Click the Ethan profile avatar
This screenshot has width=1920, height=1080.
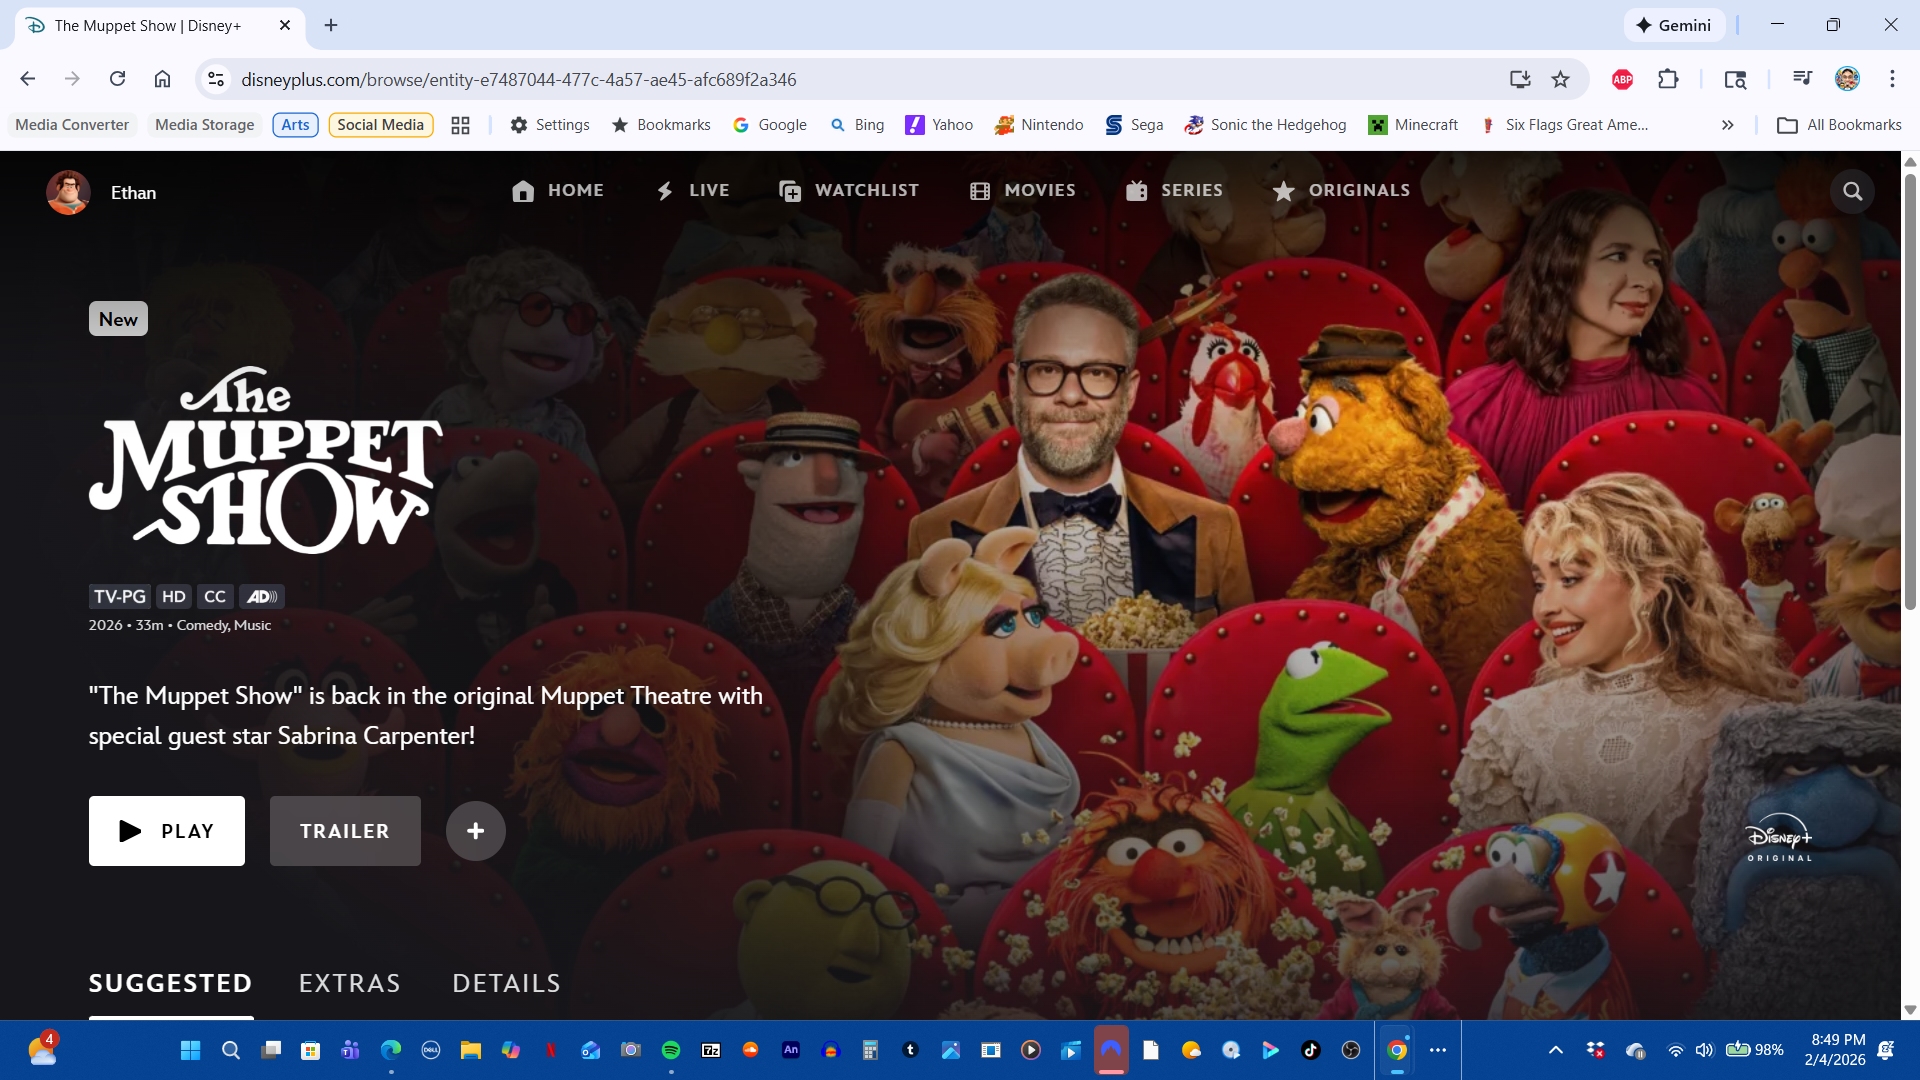pos(68,192)
